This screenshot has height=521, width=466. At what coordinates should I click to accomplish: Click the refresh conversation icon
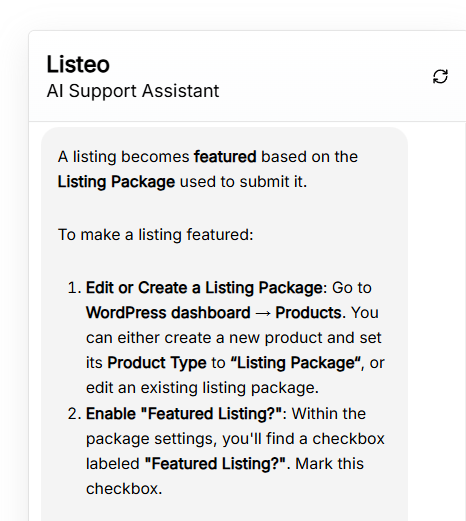coord(440,77)
